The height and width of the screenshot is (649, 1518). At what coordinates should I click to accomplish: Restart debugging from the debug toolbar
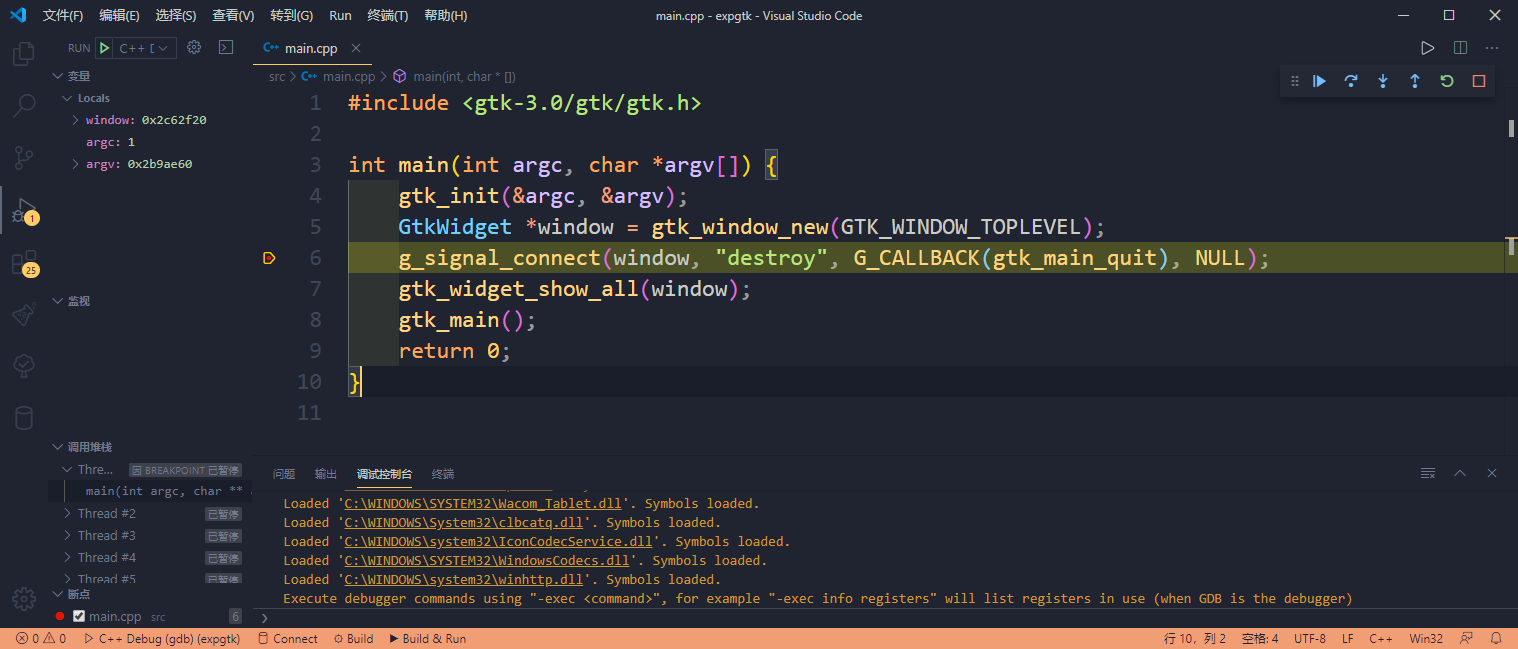[1446, 81]
